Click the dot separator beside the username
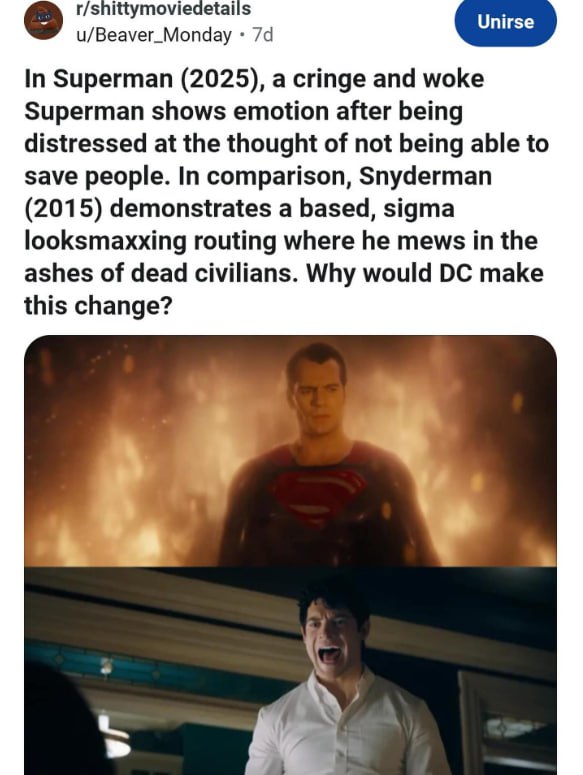The width and height of the screenshot is (583, 775). pos(242,36)
